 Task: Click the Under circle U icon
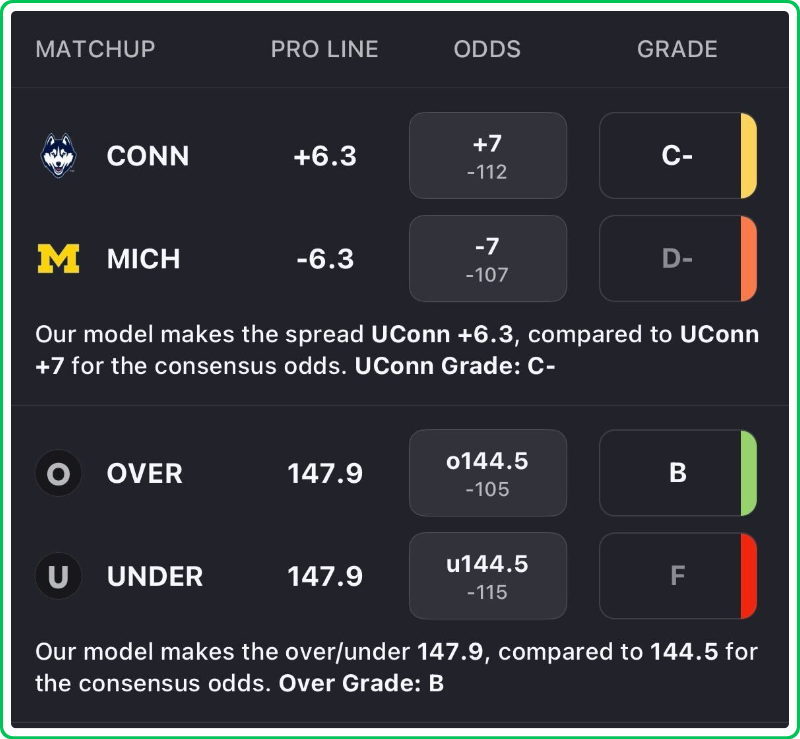point(58,576)
